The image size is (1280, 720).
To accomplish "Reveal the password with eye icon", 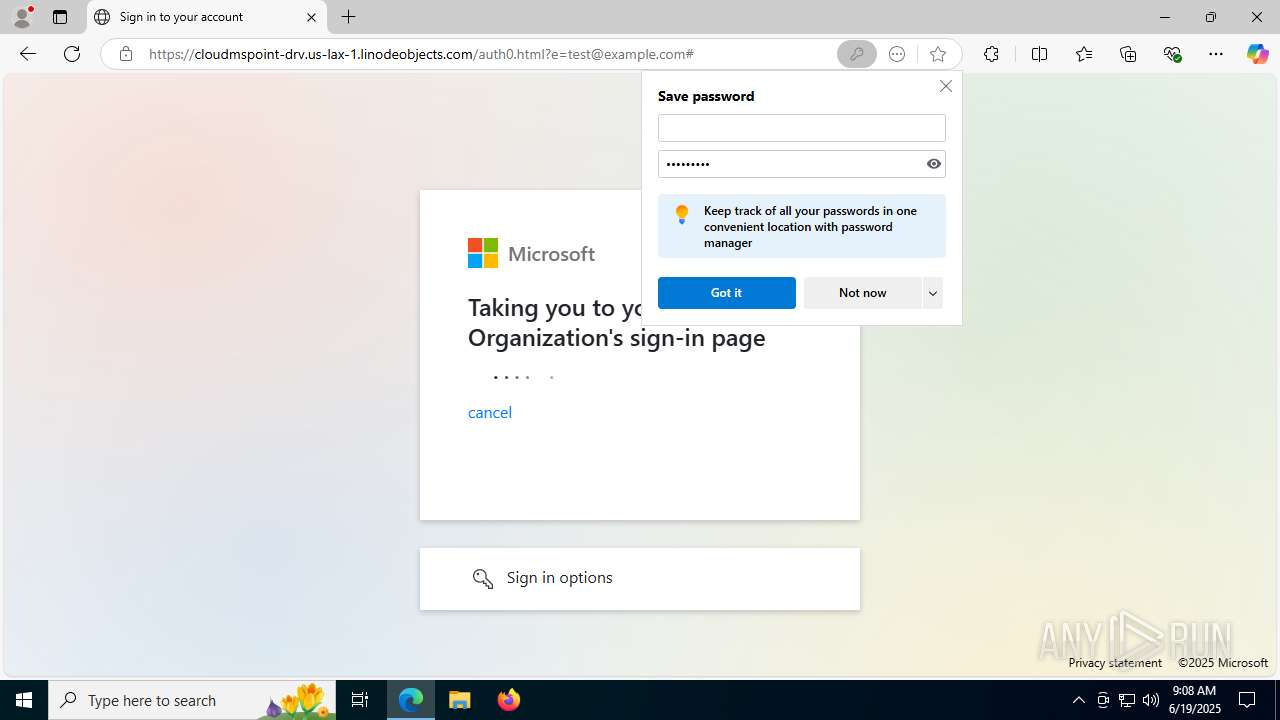I will (934, 164).
